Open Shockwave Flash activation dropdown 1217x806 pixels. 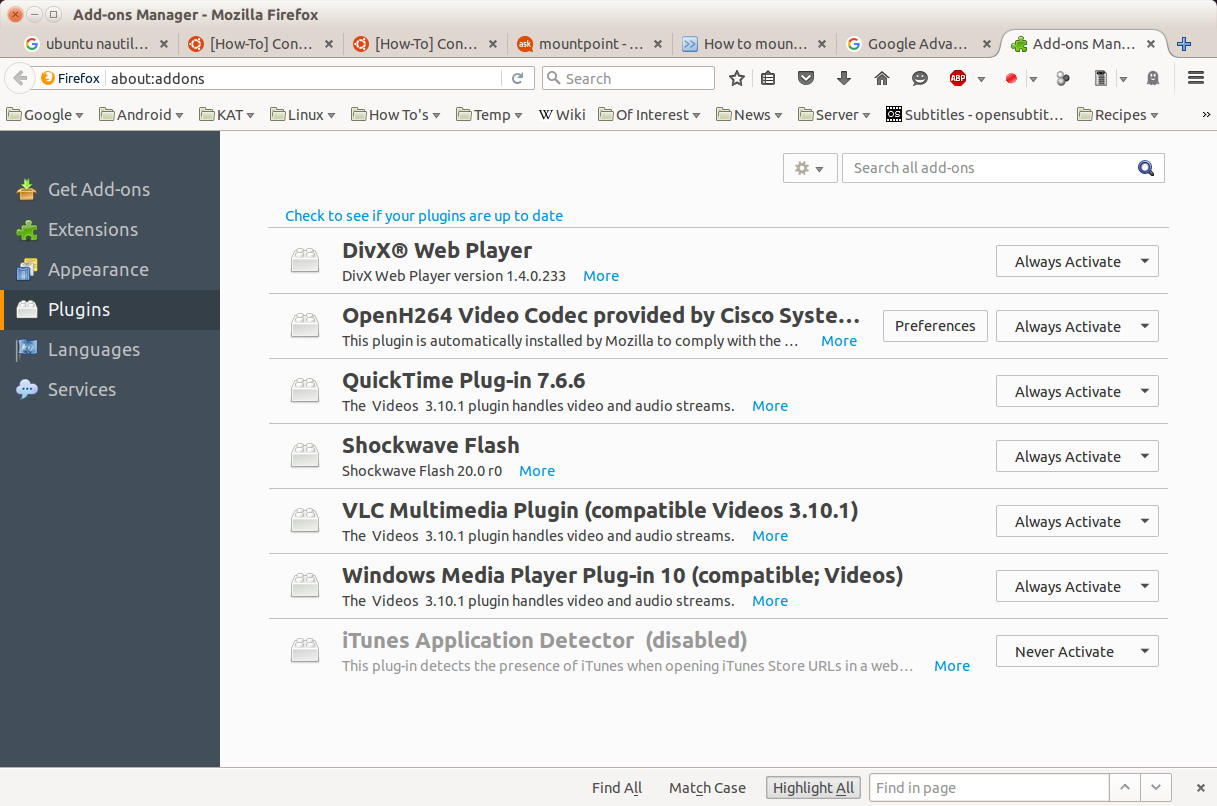pyautogui.click(x=1077, y=456)
